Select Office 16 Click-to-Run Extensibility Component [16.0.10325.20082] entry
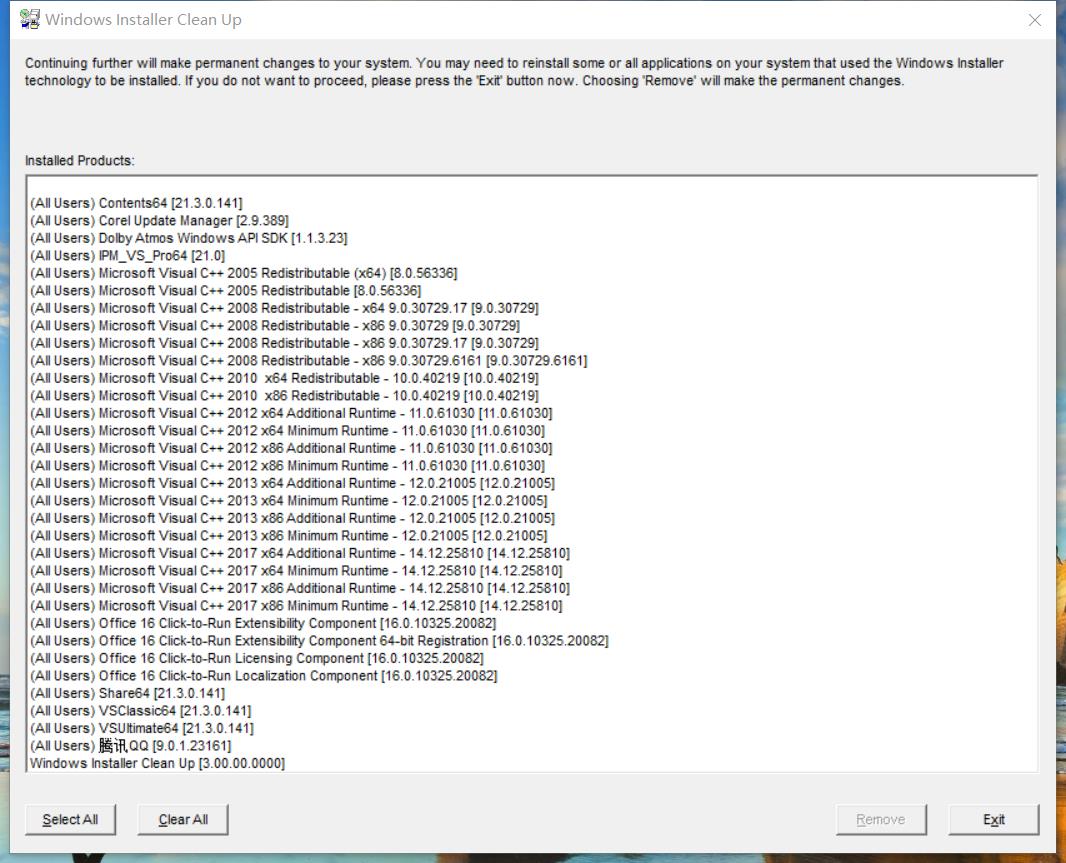This screenshot has width=1066, height=863. [x=263, y=623]
